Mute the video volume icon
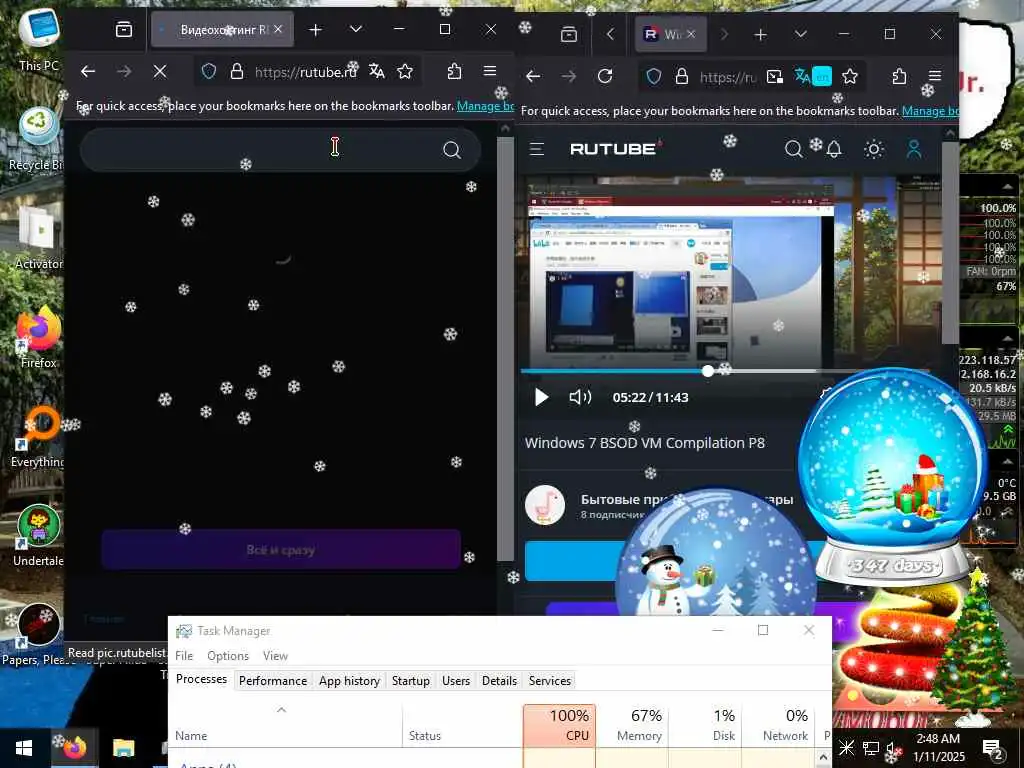 point(580,397)
